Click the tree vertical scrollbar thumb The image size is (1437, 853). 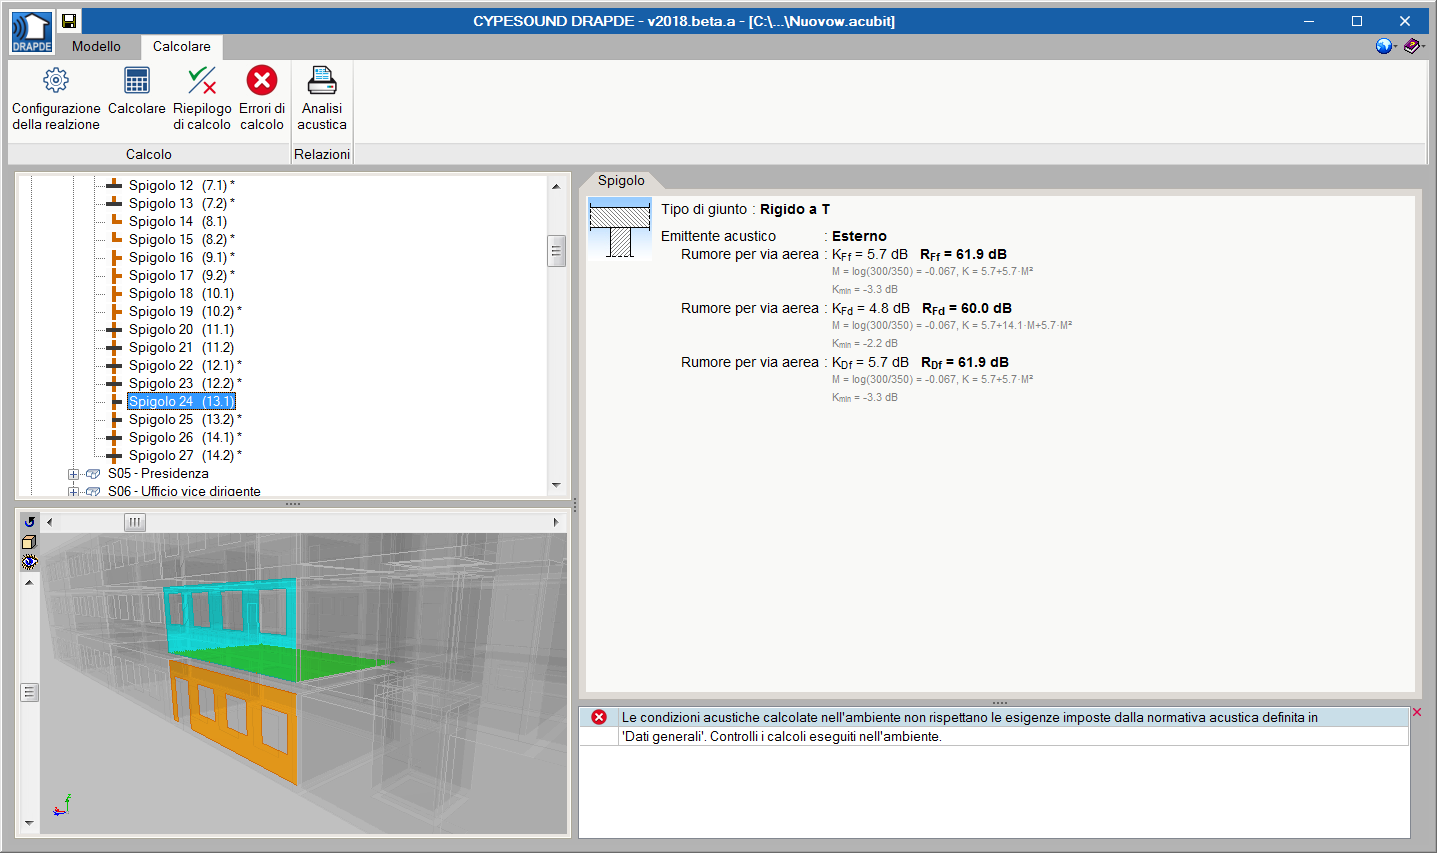click(x=557, y=251)
